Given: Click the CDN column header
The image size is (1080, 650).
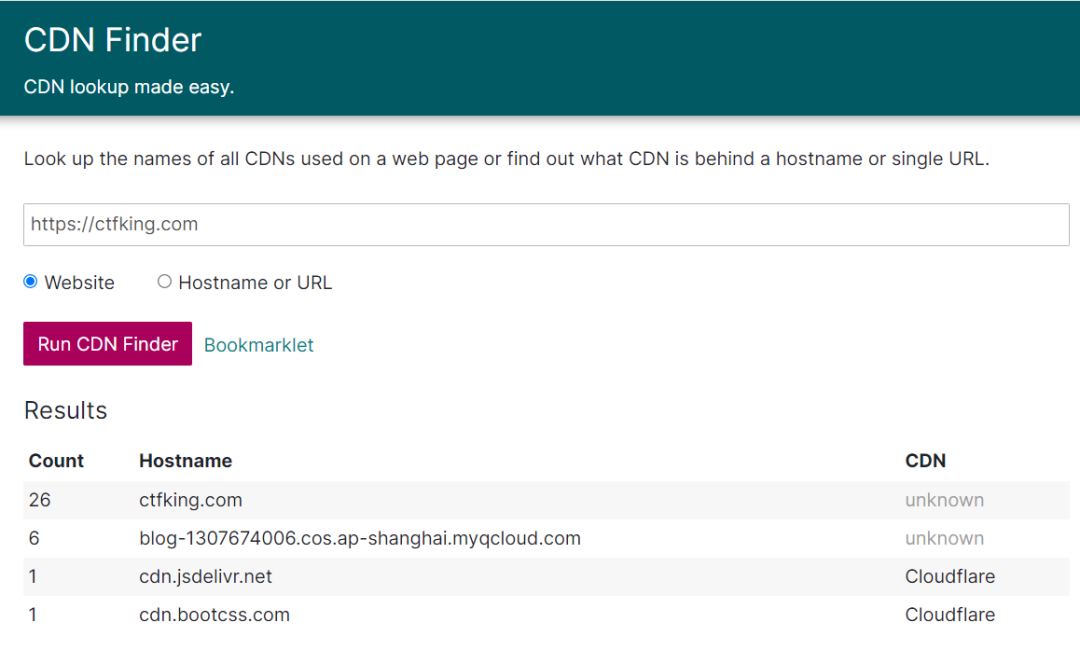Looking at the screenshot, I should (x=925, y=461).
